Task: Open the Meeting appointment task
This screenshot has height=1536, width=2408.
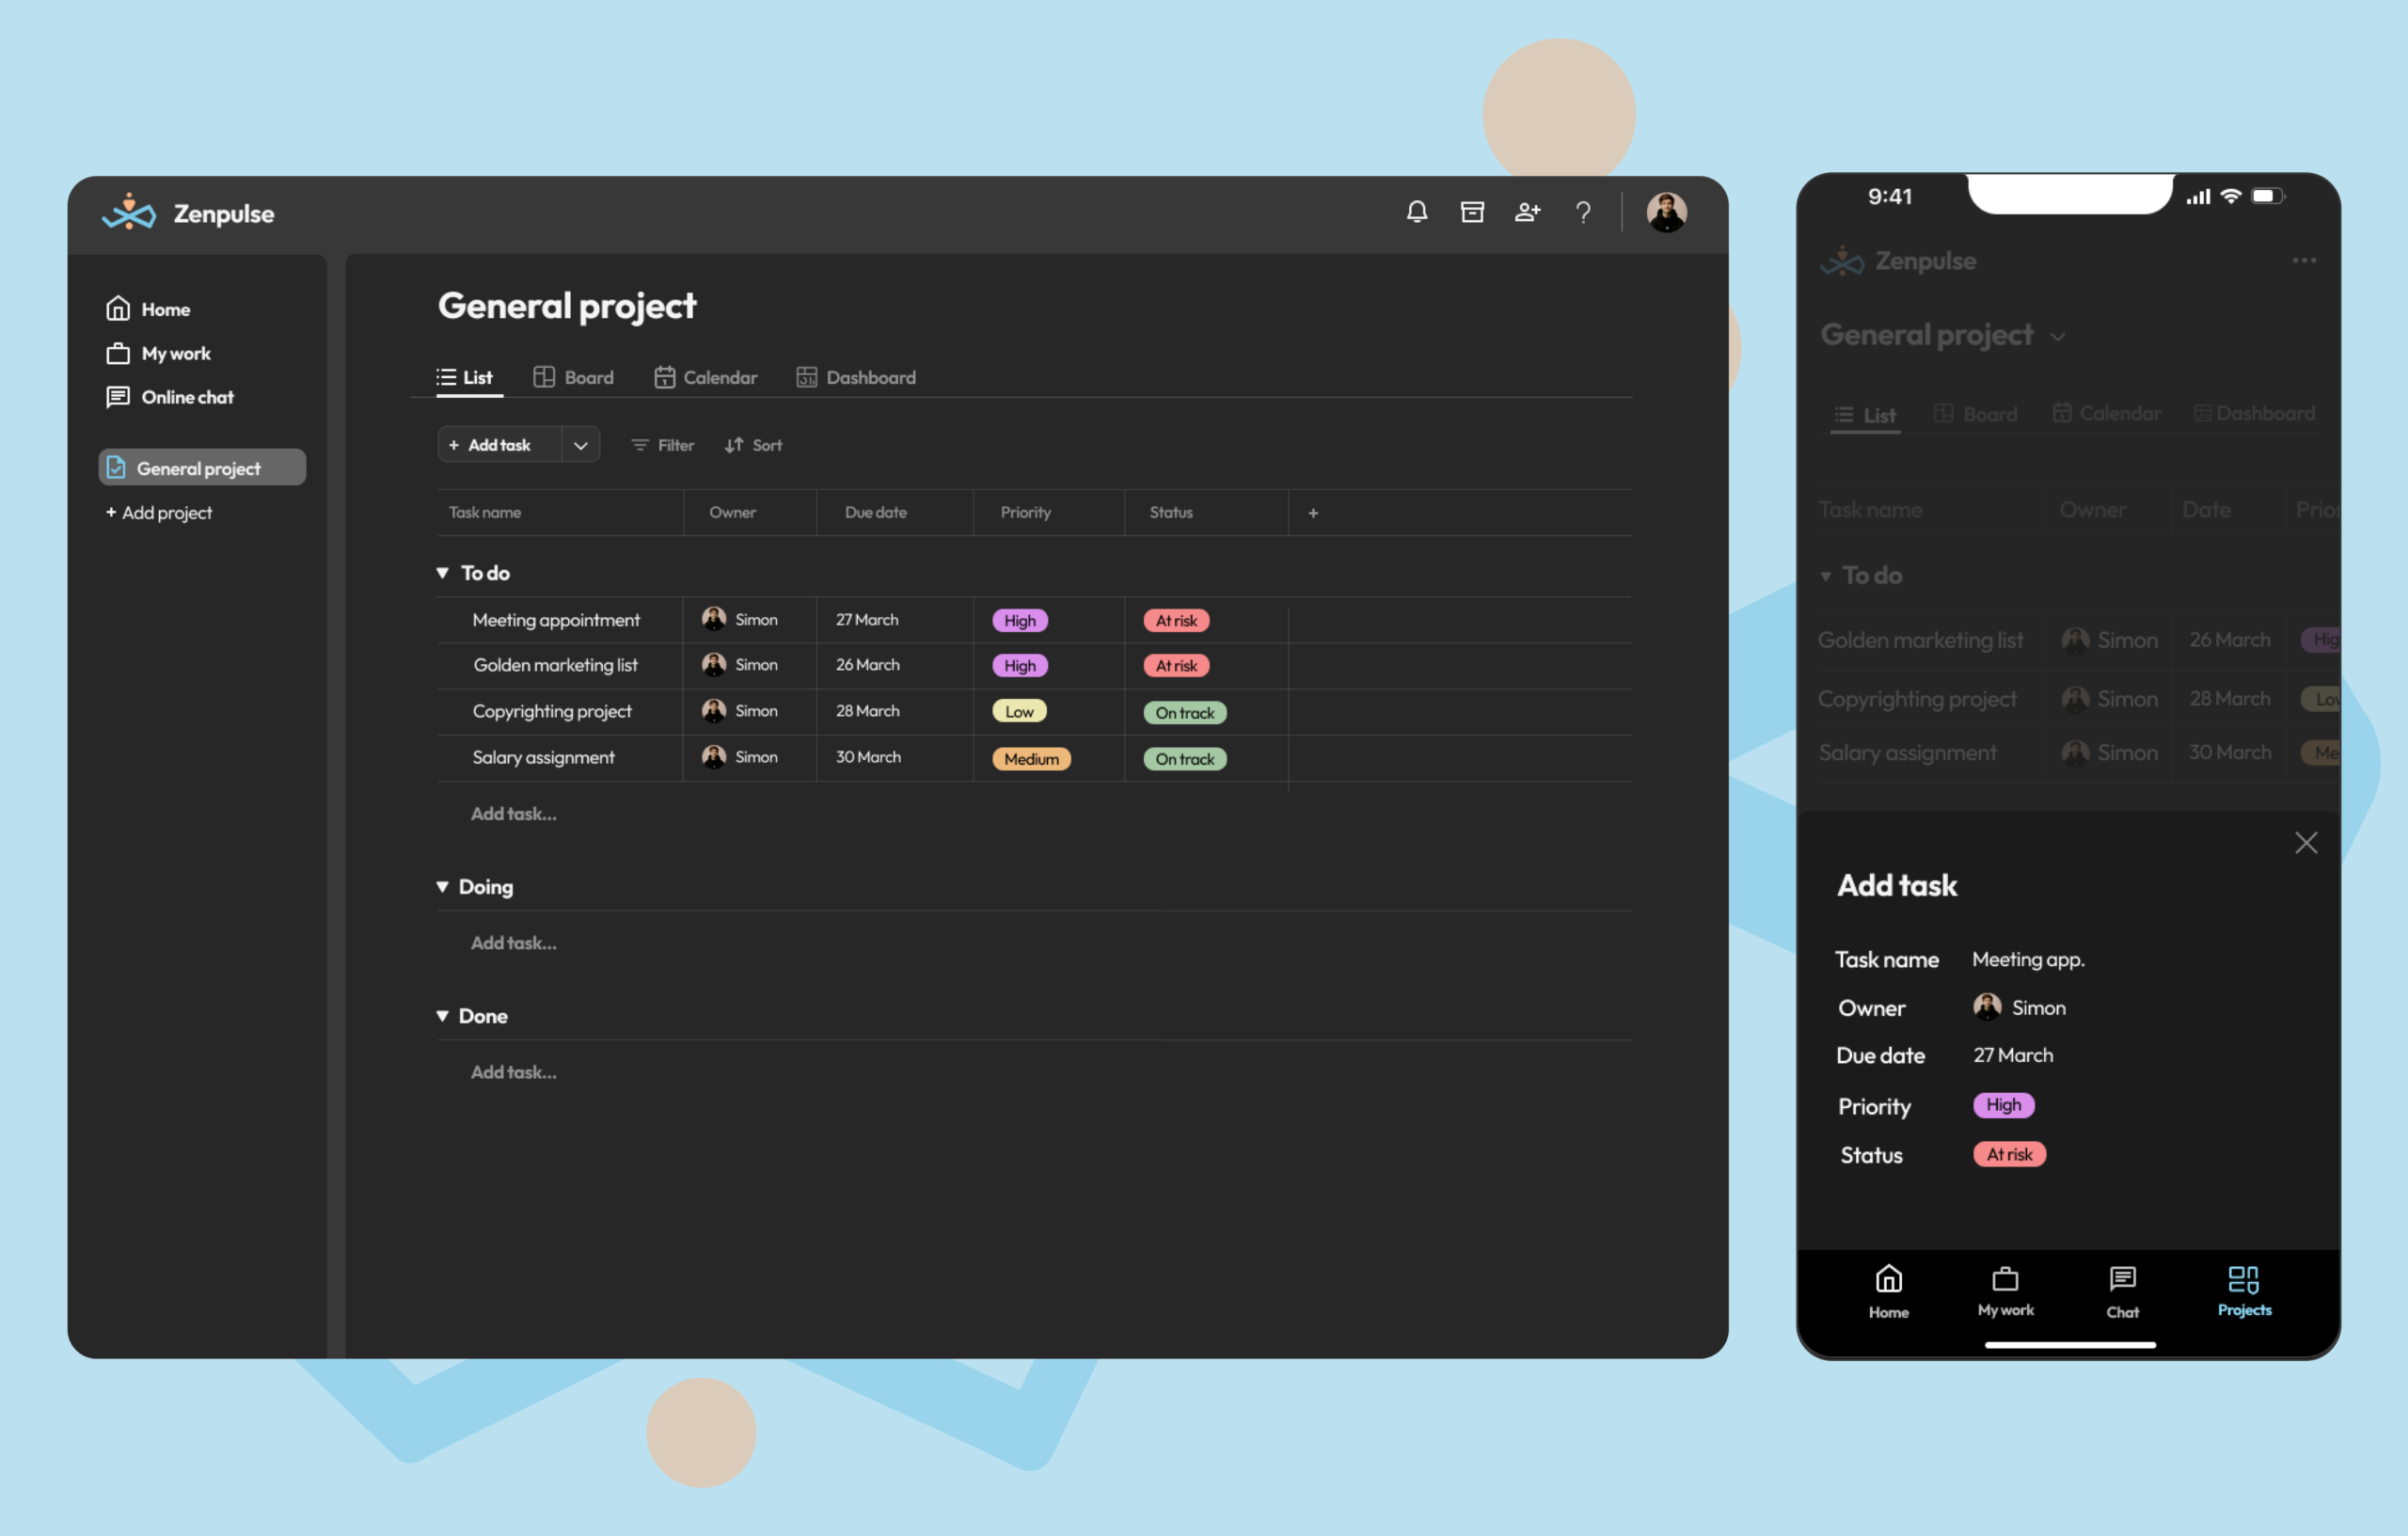Action: pos(556,620)
